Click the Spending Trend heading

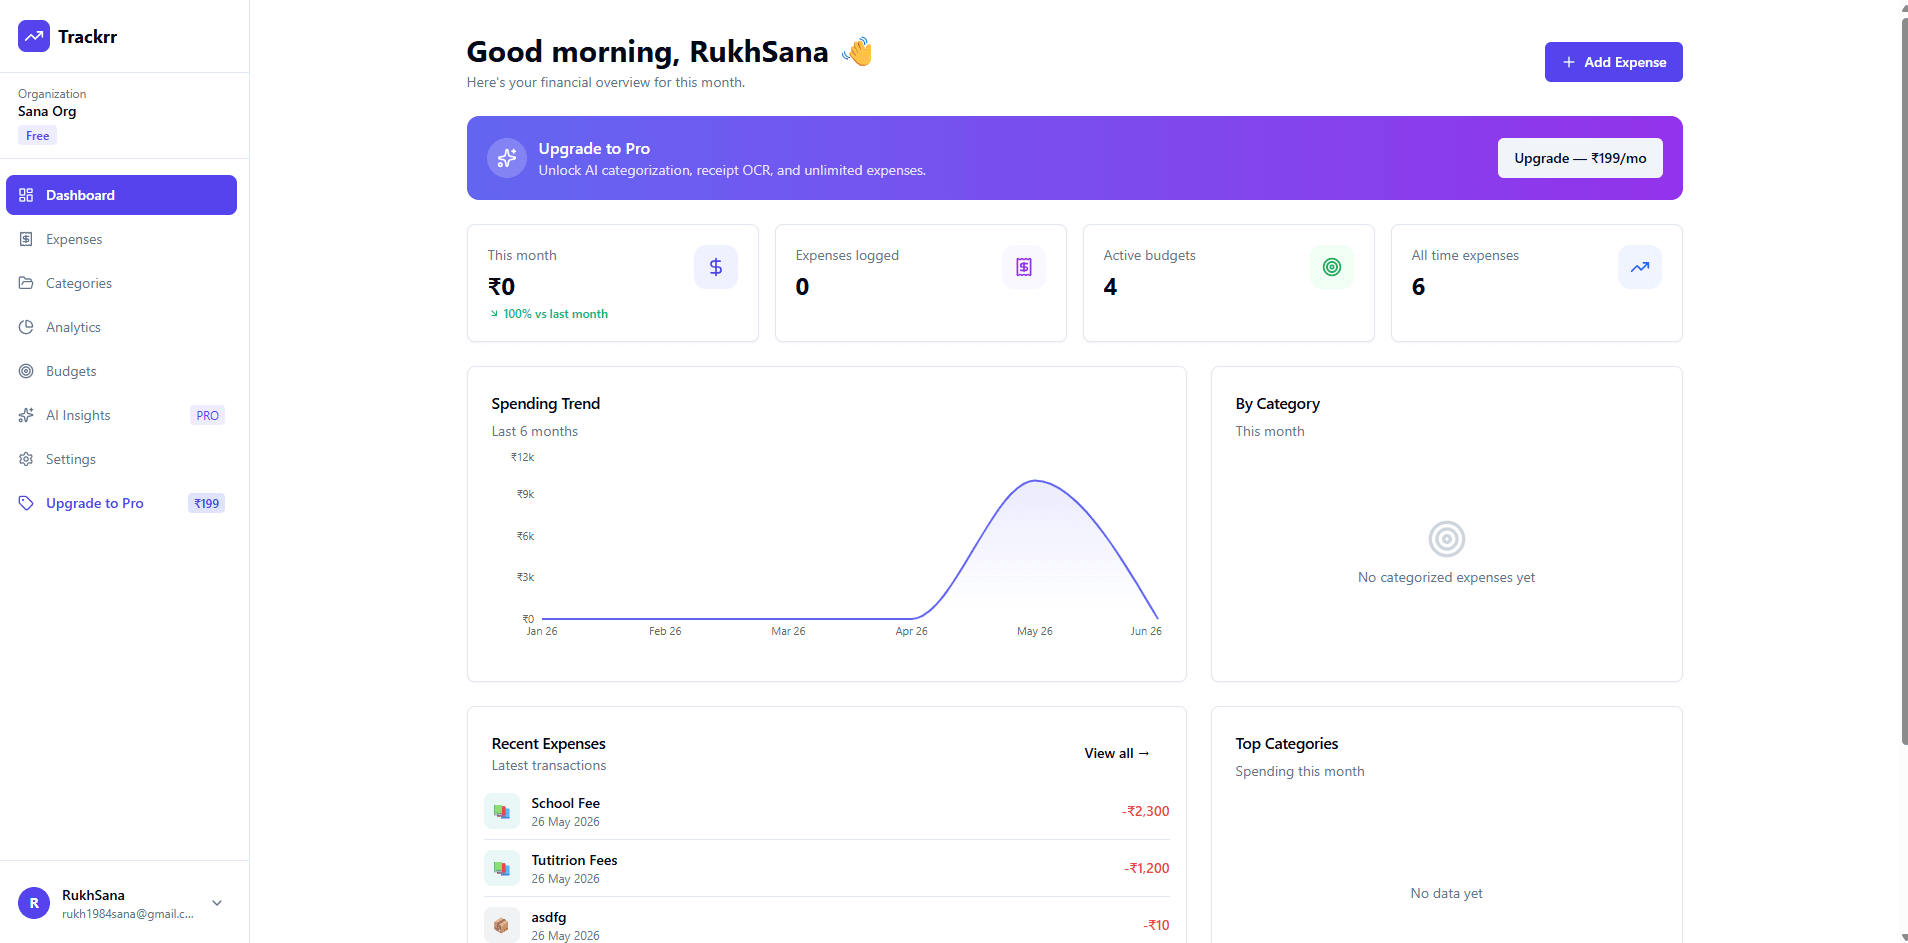tap(546, 403)
